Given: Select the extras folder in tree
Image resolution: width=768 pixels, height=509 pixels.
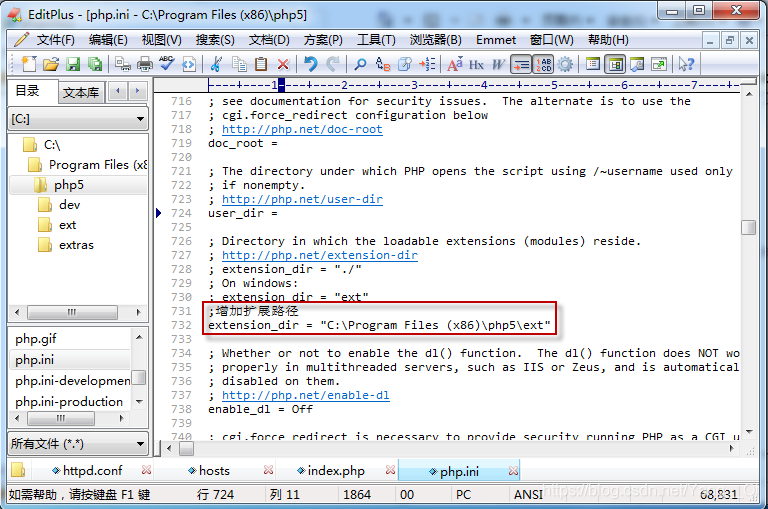Looking at the screenshot, I should click(x=76, y=245).
